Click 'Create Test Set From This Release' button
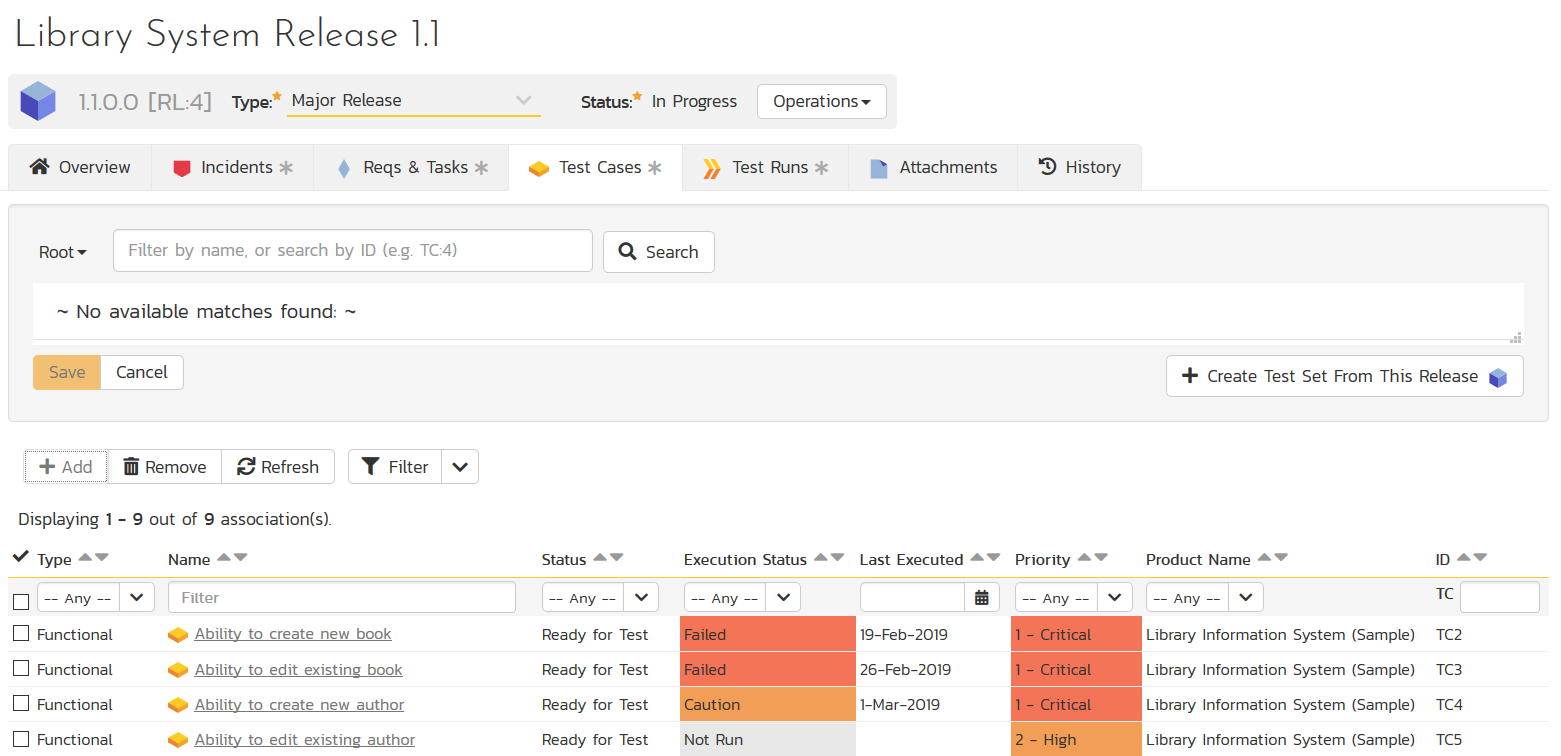 coord(1343,376)
